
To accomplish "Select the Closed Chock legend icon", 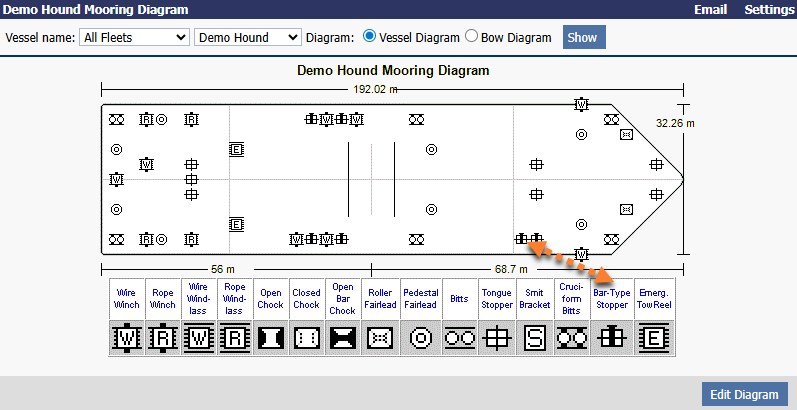I will (307, 339).
